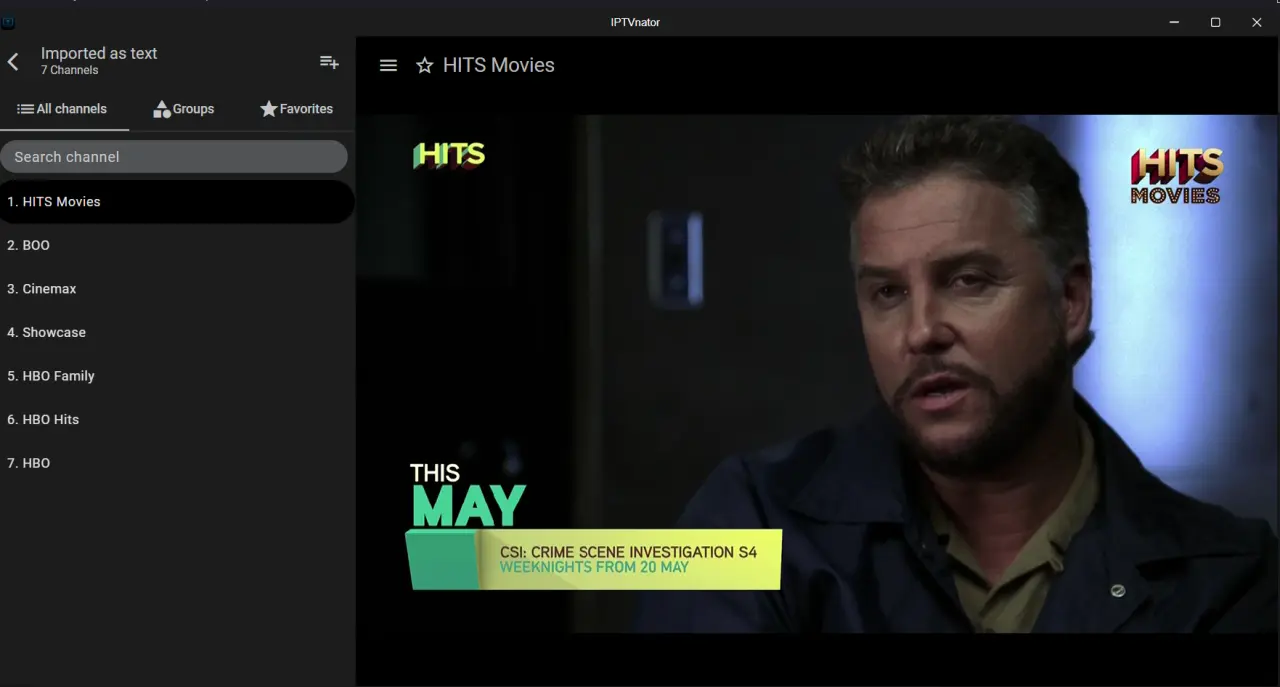Open the Favorites tab

(x=296, y=109)
